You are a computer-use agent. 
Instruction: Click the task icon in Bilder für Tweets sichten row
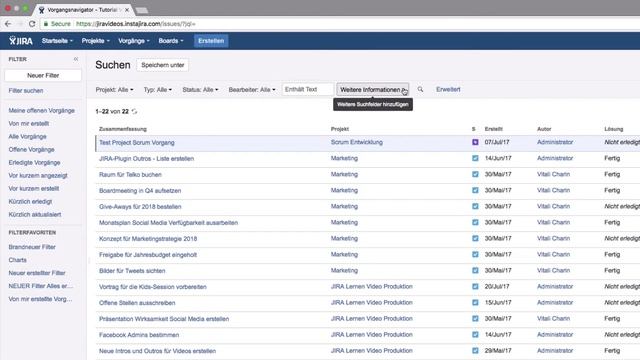click(x=475, y=270)
